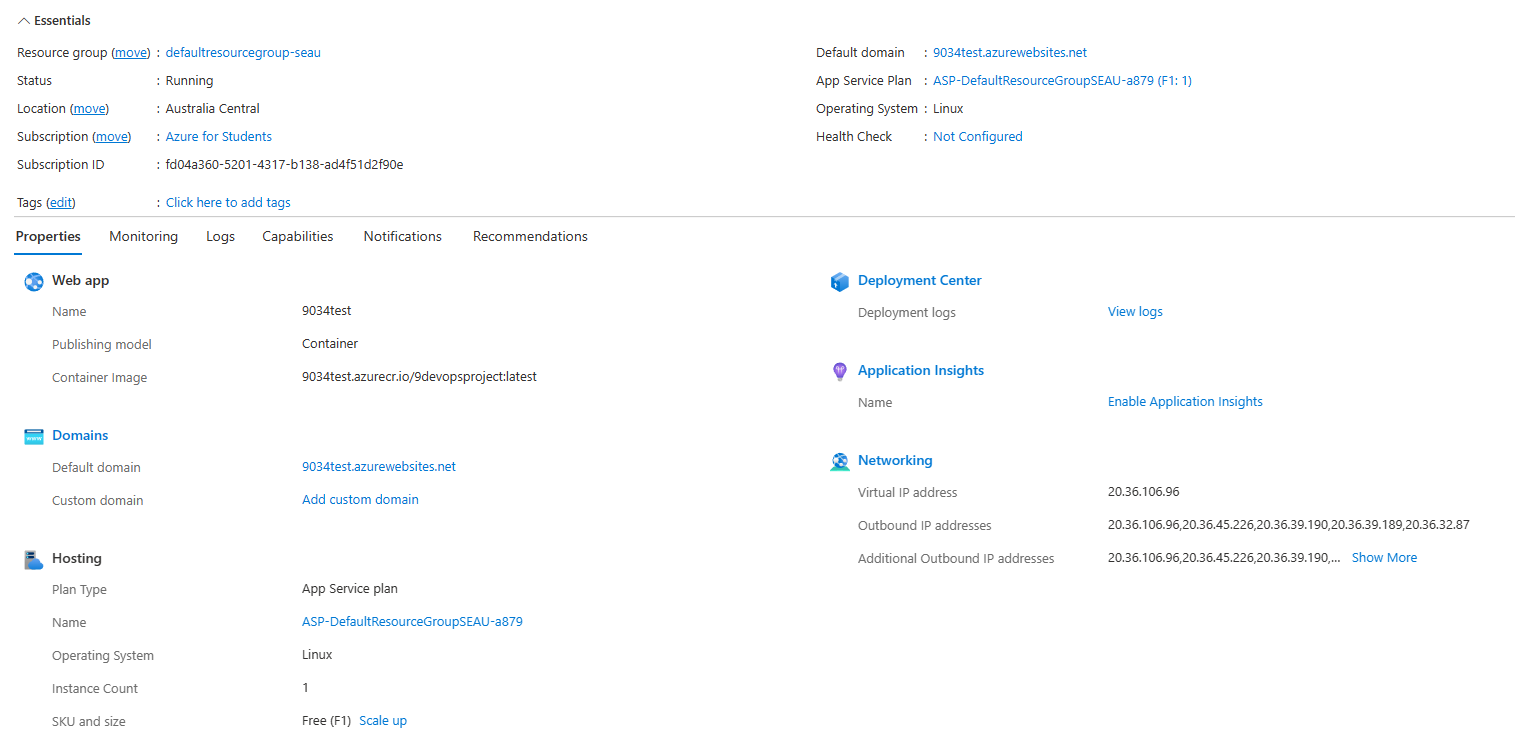Click the Application Insights lightbulb icon
This screenshot has height=744, width=1515.
[x=840, y=372]
